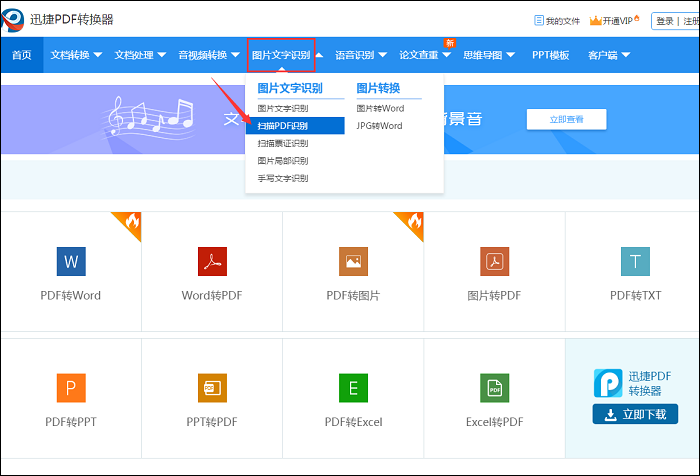
Task: Select 图片局部识别 from the dropdown
Action: click(x=283, y=161)
